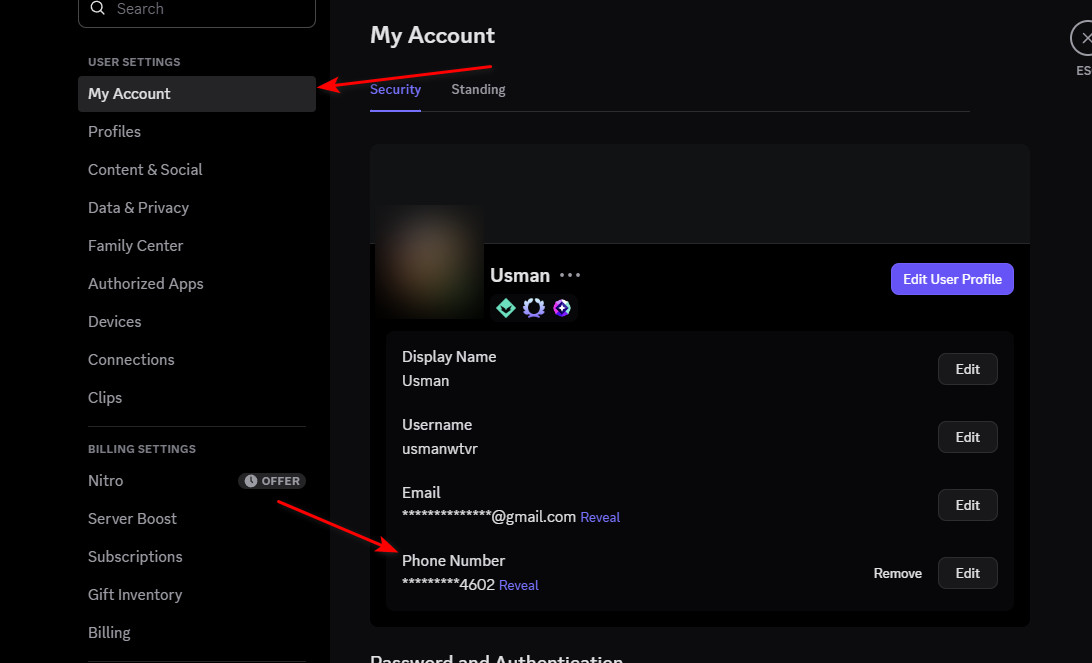Switch to the Standing tab
The image size is (1092, 663).
pos(478,90)
